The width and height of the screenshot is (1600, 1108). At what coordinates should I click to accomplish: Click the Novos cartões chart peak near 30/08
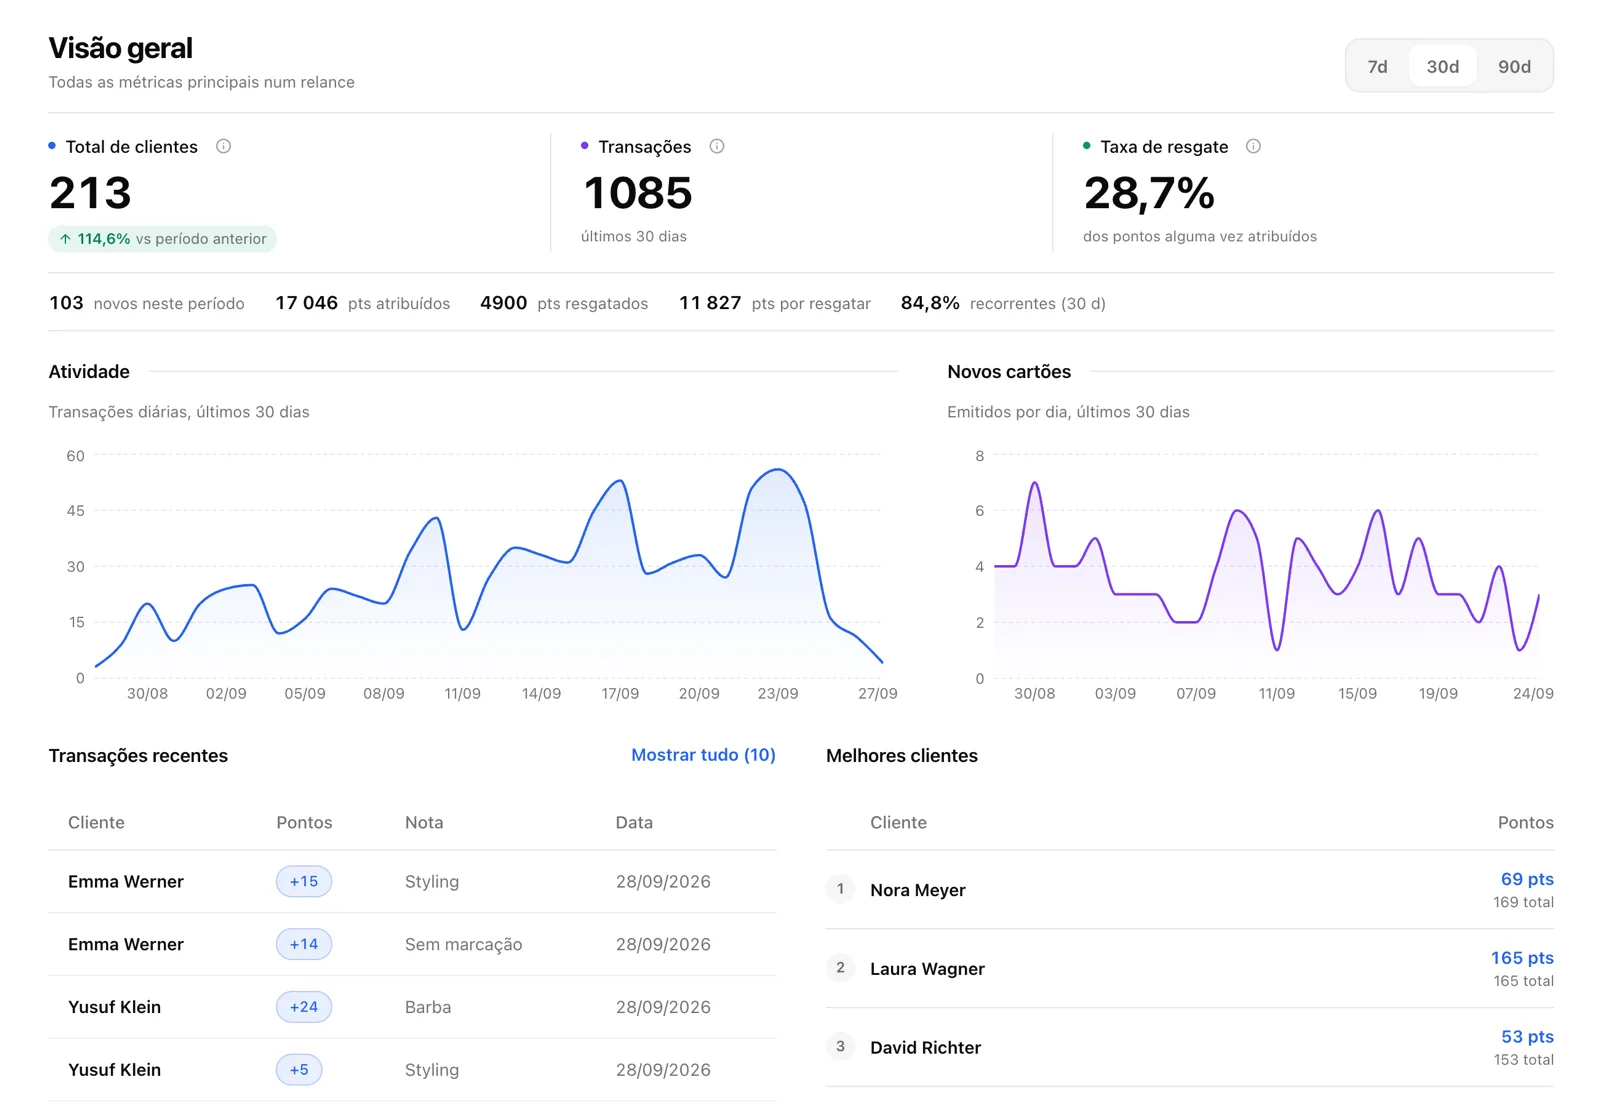[1035, 483]
